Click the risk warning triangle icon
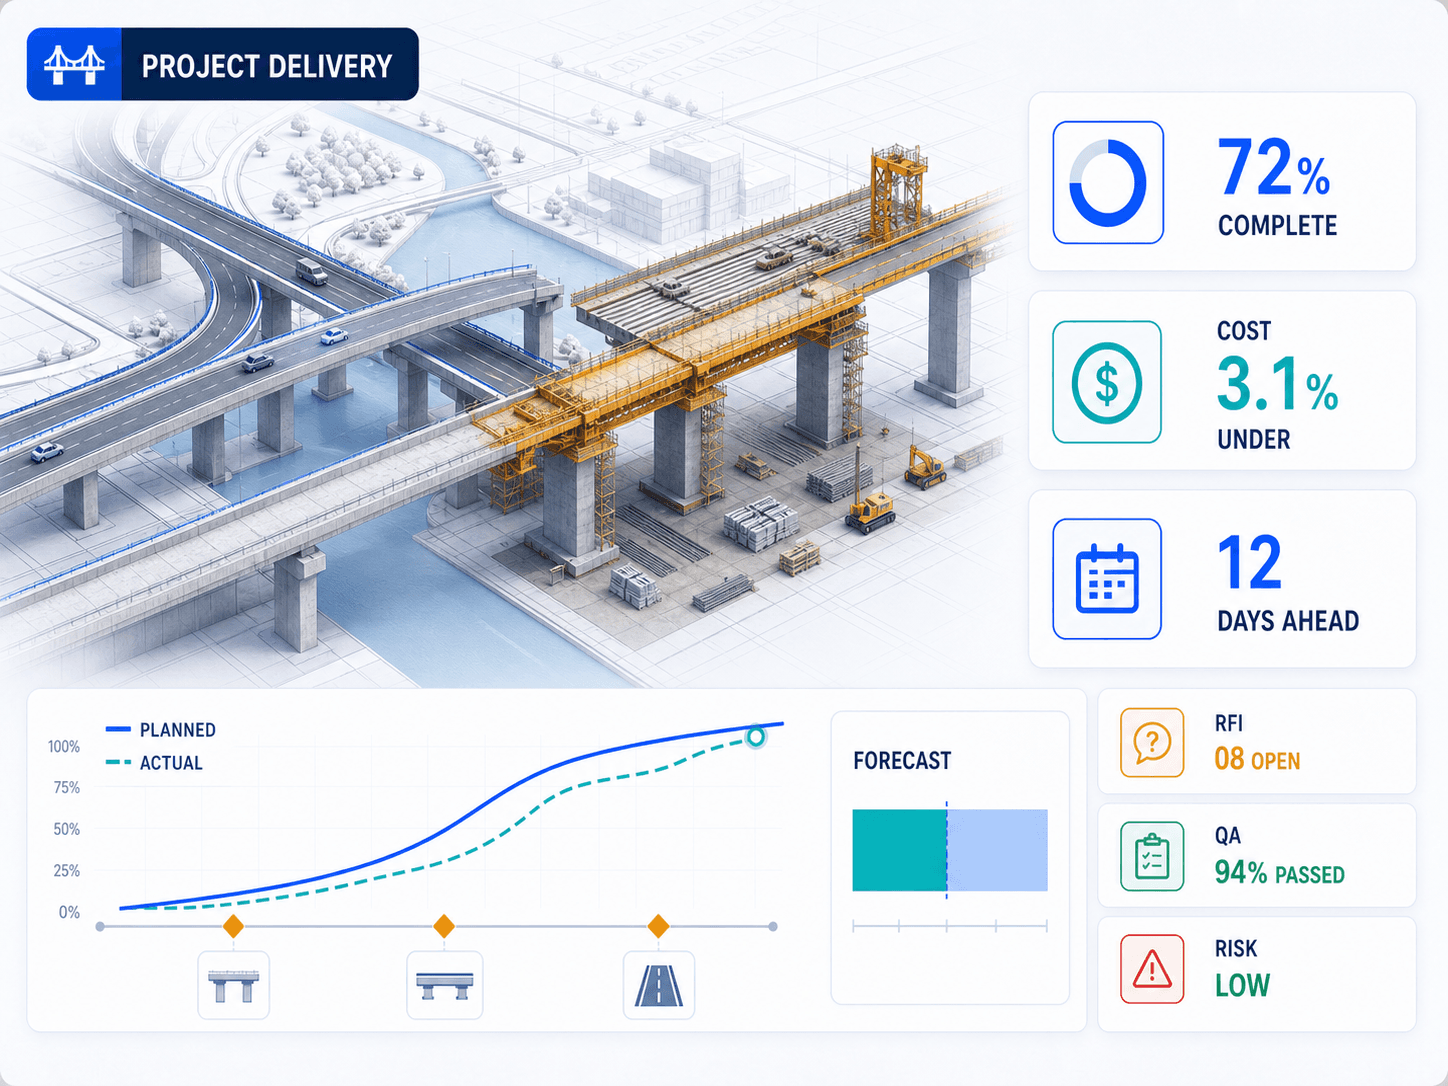Viewport: 1448px width, 1086px height. (1152, 969)
